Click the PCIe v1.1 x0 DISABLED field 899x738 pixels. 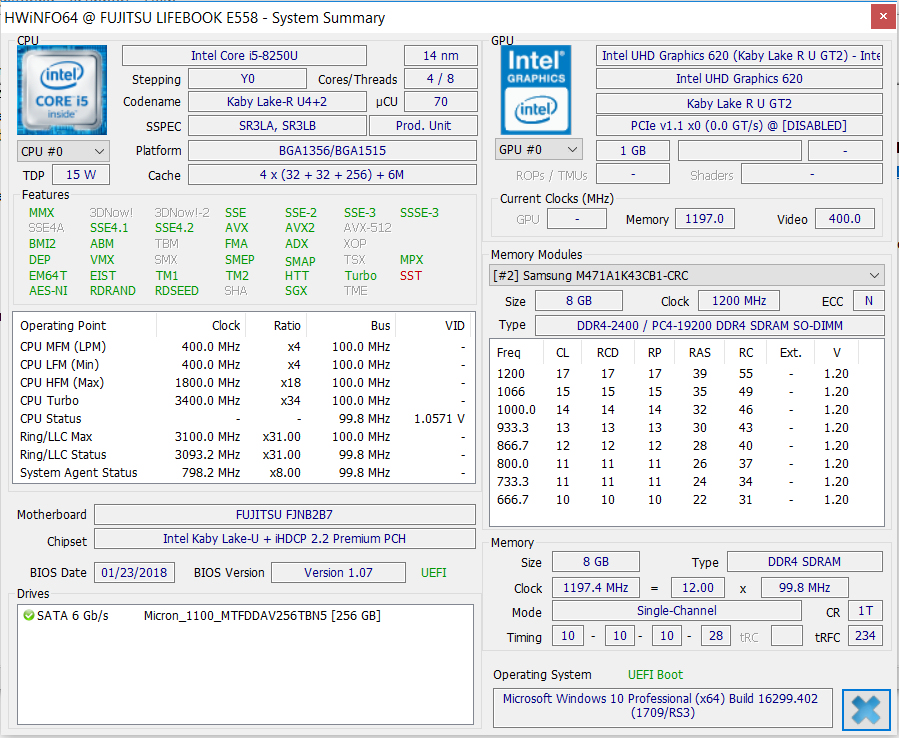coord(739,126)
